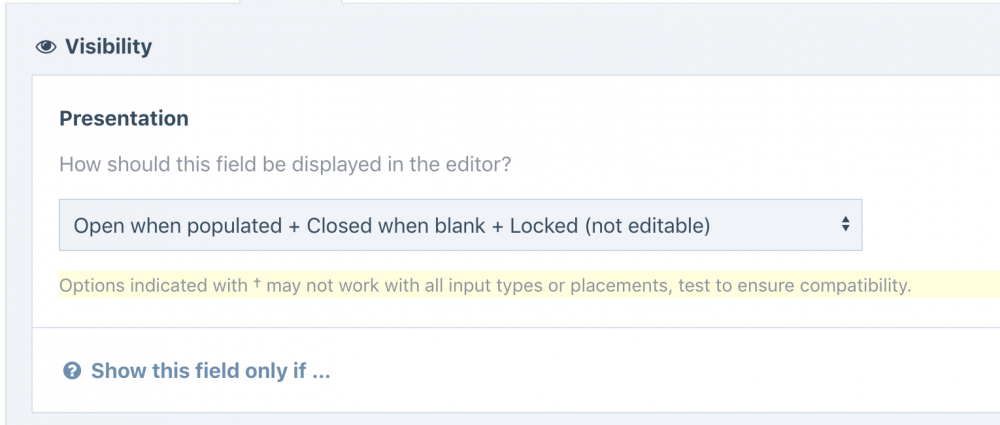Click the grey area below the Visibility panel
Image resolution: width=1000 pixels, height=425 pixels.
click(x=500, y=419)
